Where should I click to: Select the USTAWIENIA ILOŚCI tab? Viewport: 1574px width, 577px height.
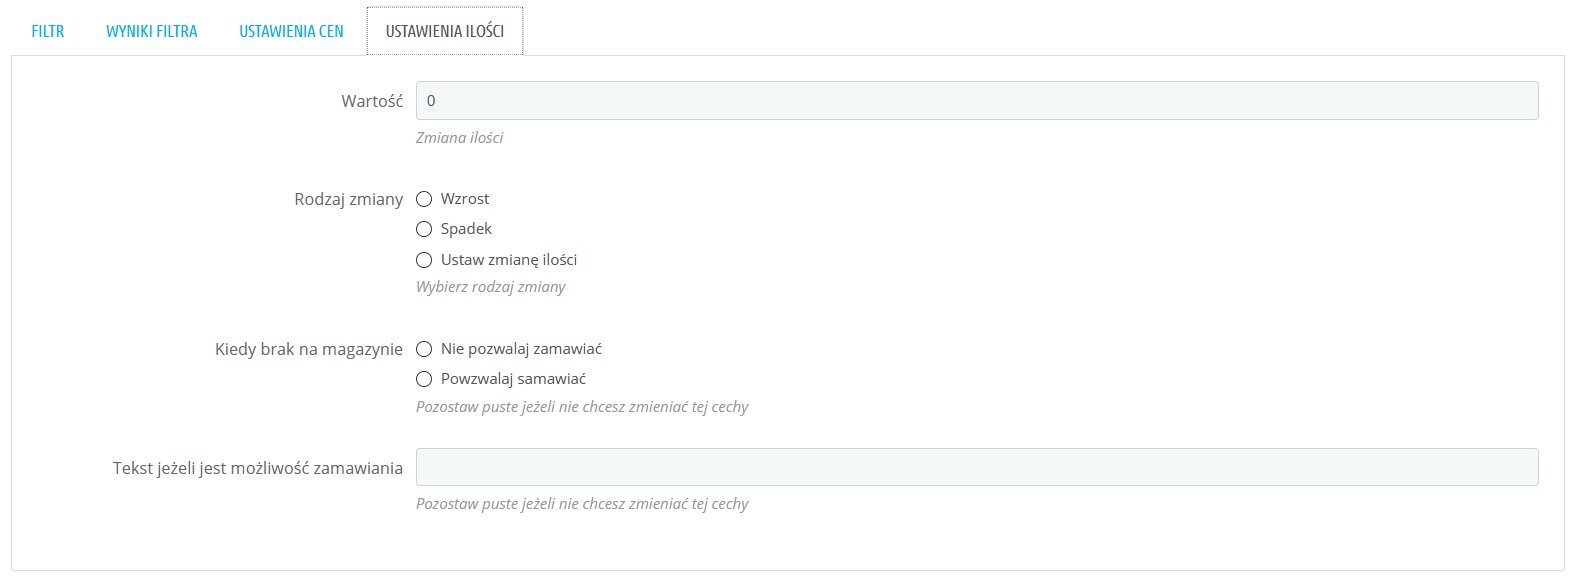[x=445, y=31]
